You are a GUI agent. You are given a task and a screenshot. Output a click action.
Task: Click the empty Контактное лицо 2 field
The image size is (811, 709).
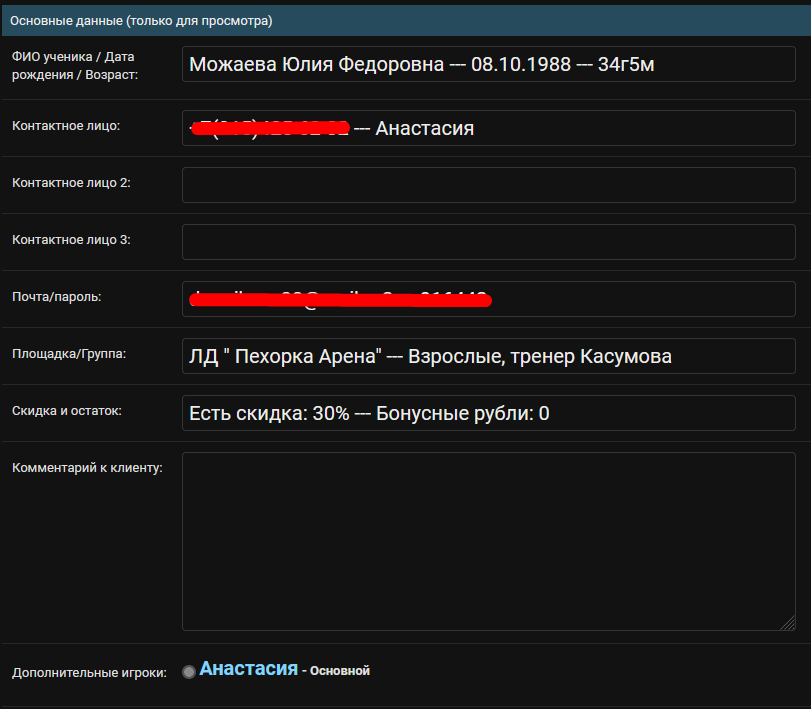click(488, 185)
